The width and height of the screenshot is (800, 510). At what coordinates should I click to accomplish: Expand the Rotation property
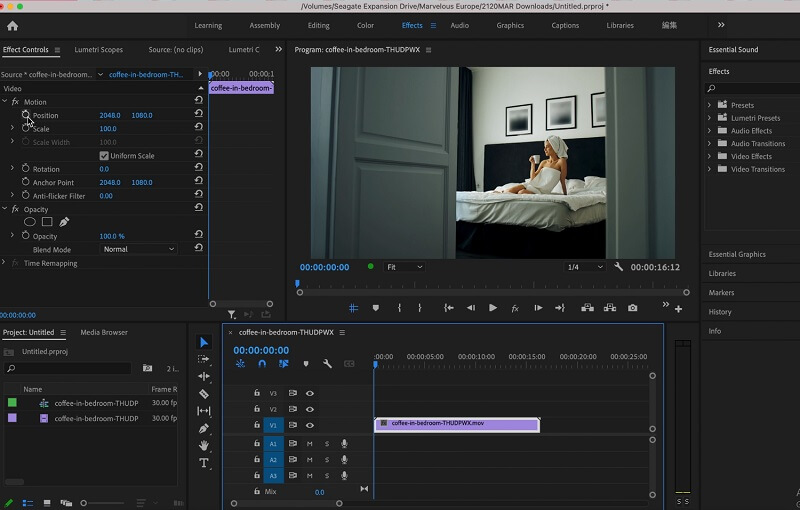pos(12,168)
